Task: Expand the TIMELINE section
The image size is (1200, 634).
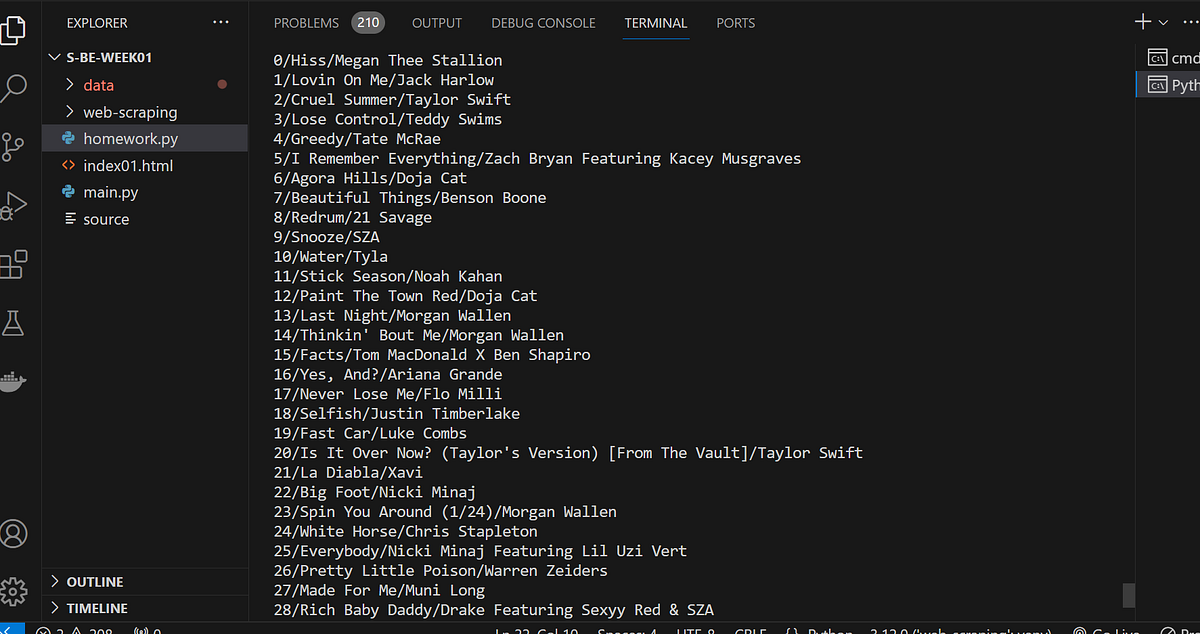Action: 100,608
